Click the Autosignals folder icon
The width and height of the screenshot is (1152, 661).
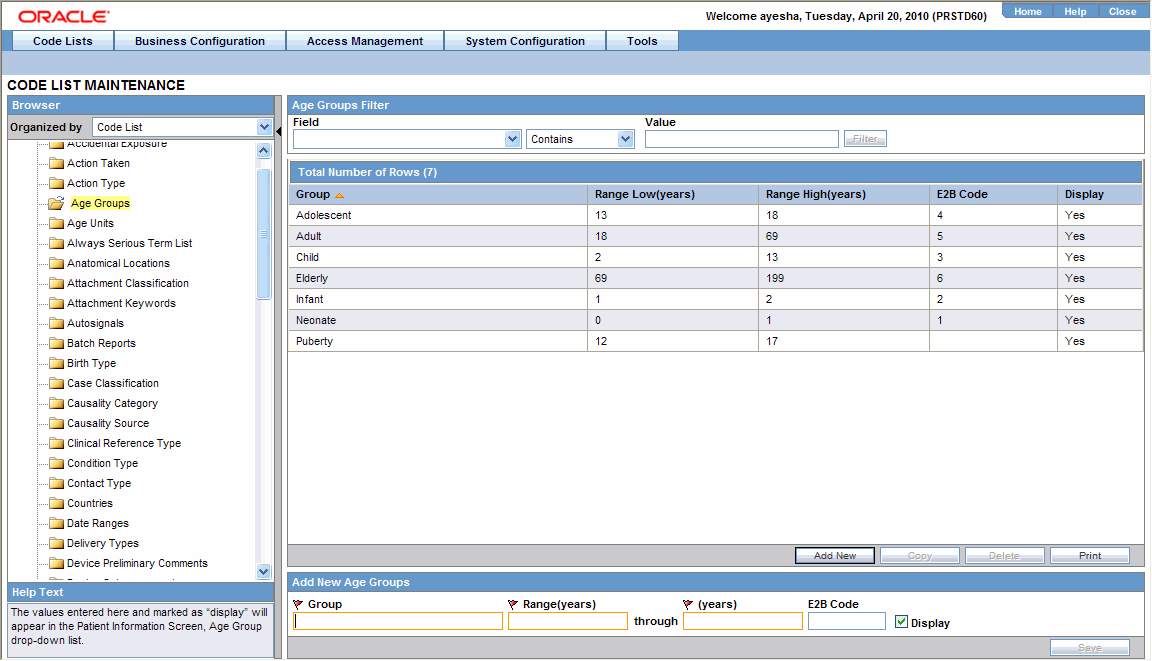[57, 323]
